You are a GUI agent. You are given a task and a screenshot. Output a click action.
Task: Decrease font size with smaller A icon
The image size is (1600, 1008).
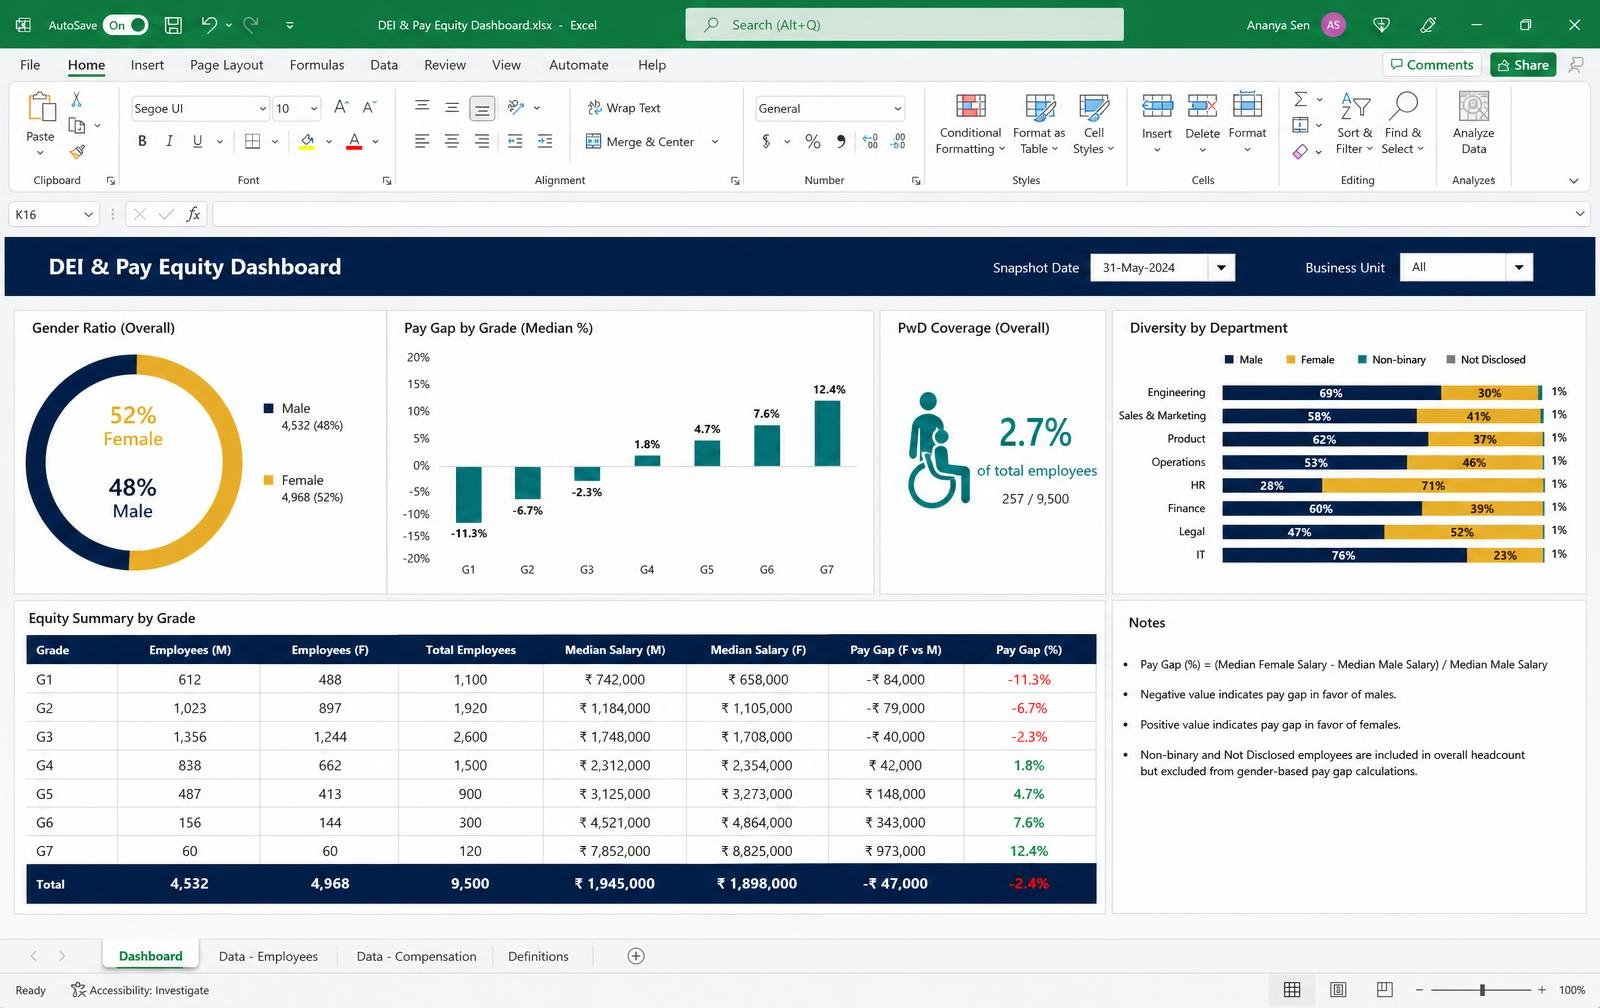tap(369, 108)
